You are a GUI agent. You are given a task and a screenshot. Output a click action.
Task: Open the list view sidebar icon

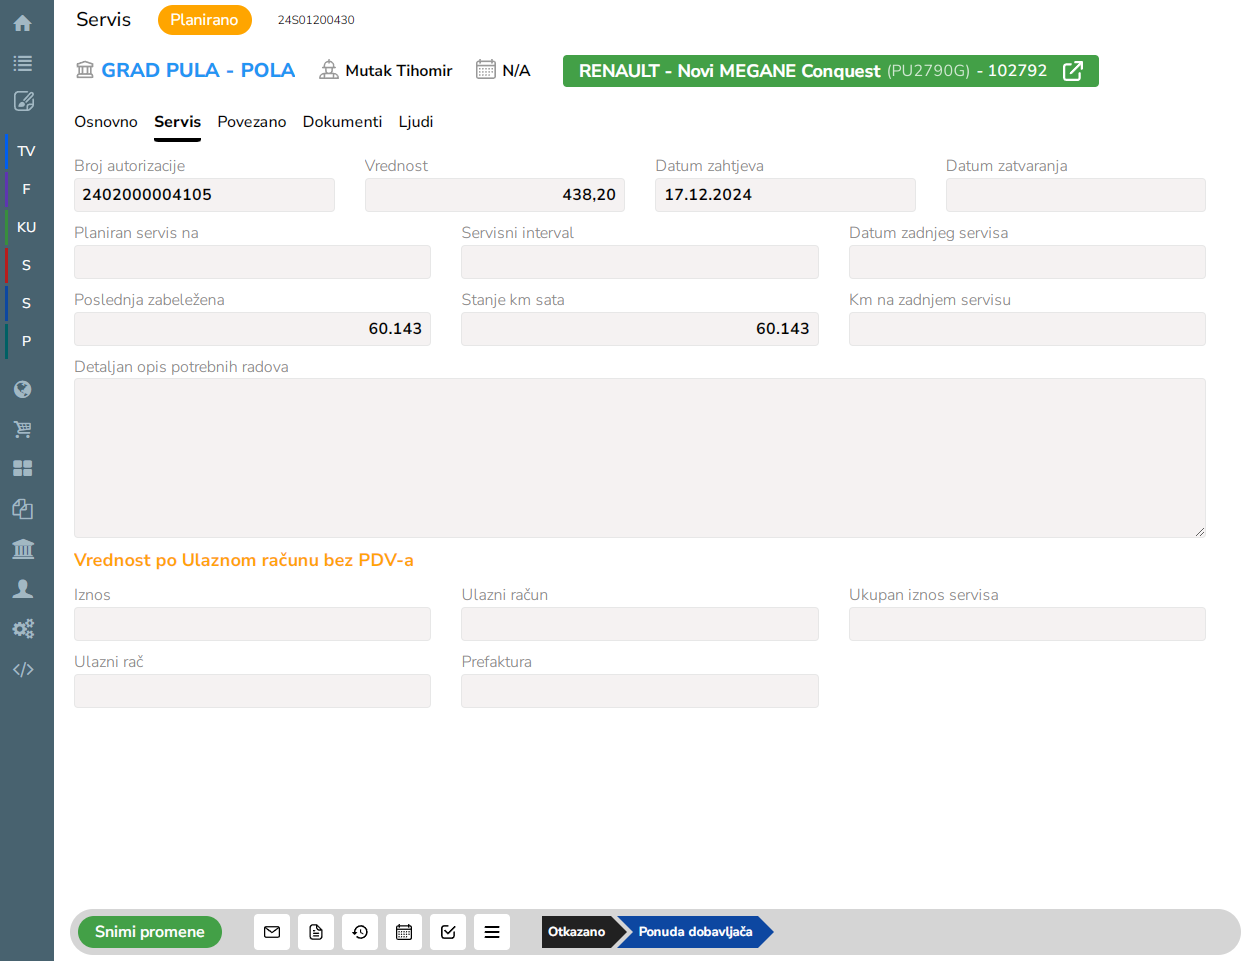pyautogui.click(x=23, y=63)
